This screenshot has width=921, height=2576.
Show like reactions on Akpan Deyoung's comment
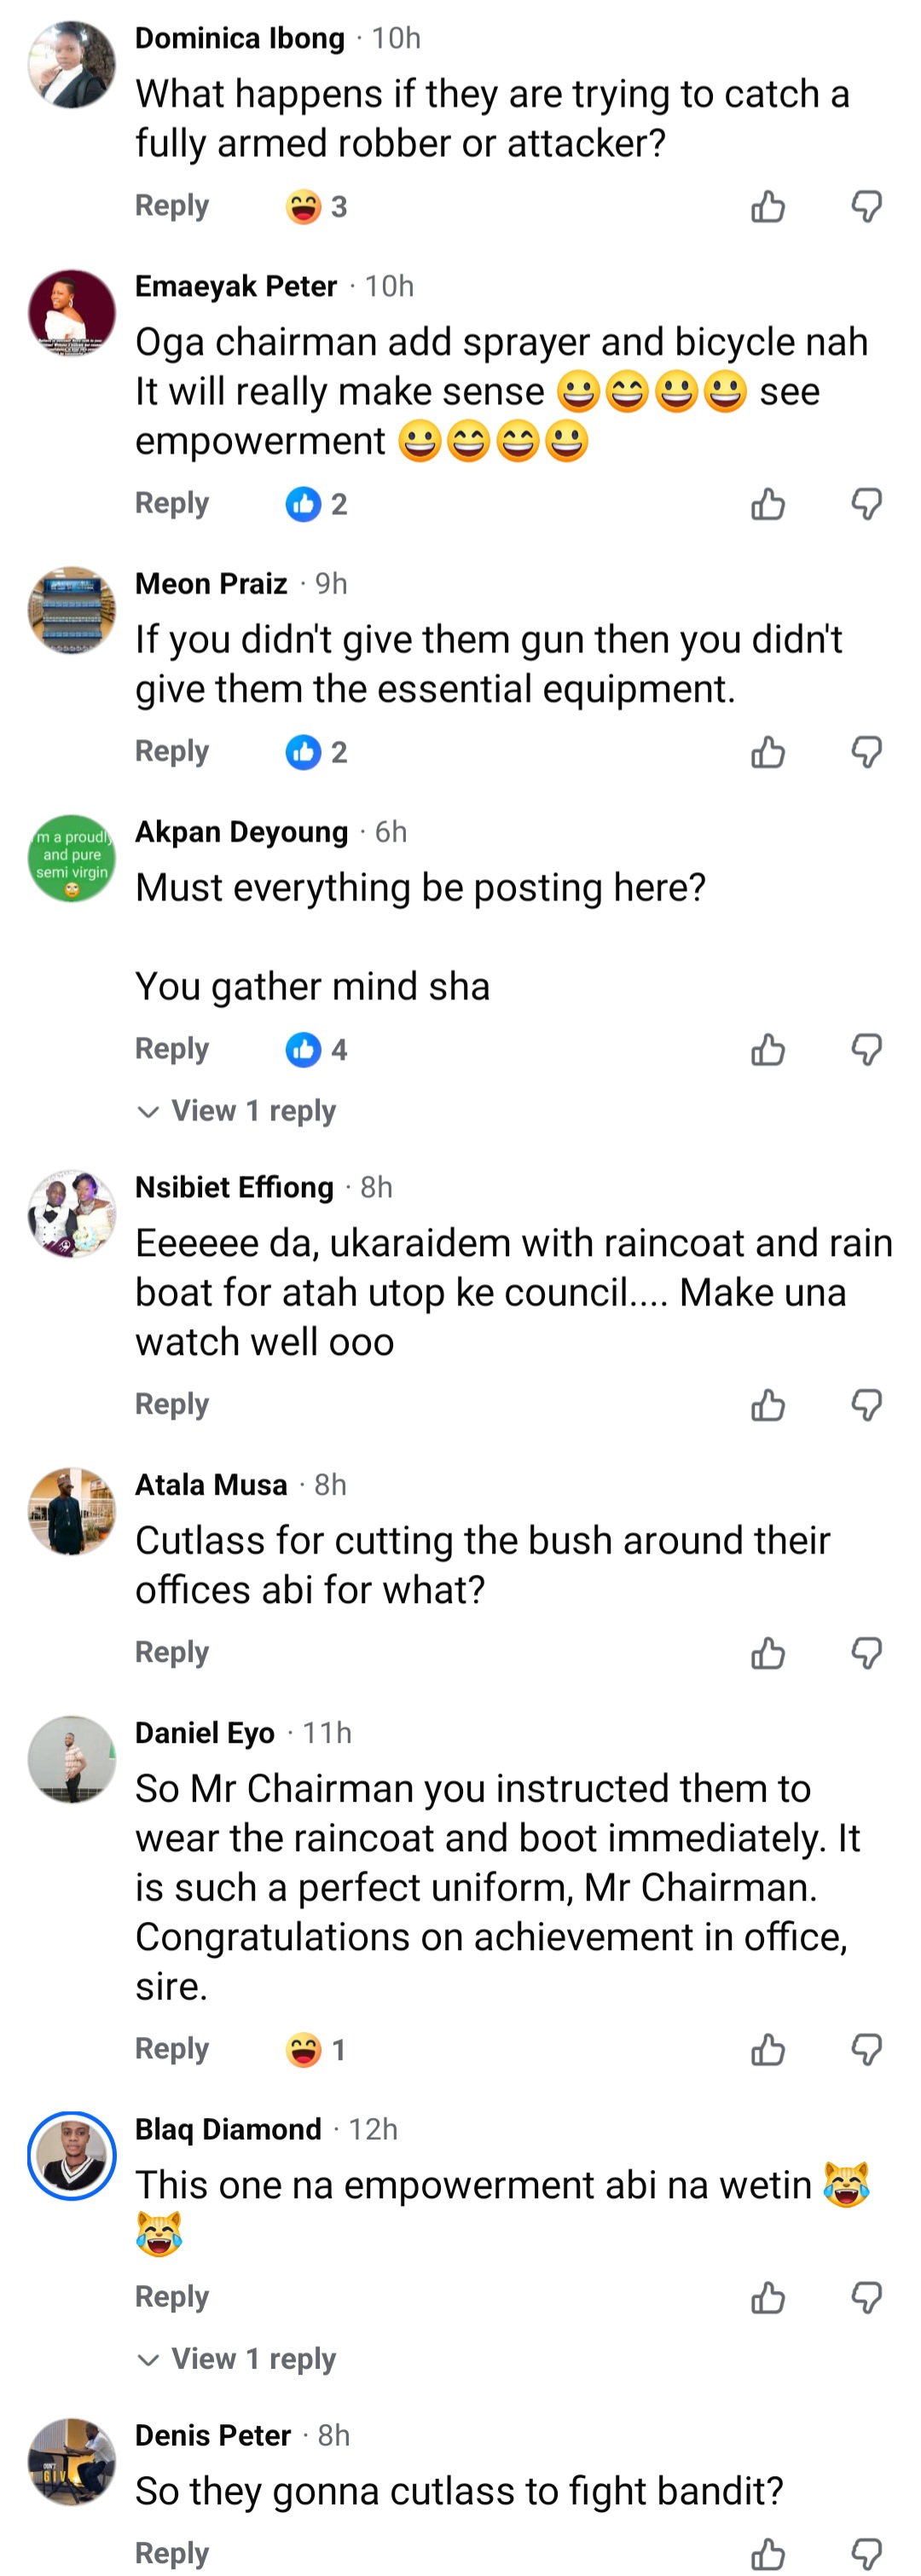point(315,1050)
